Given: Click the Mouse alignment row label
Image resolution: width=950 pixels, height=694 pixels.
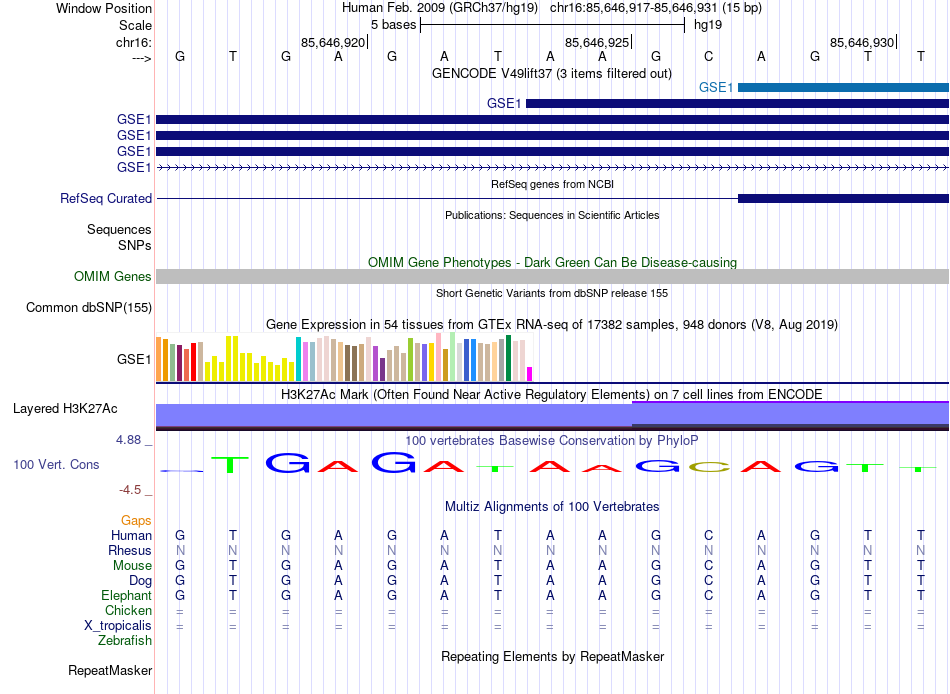Looking at the screenshot, I should [x=132, y=566].
